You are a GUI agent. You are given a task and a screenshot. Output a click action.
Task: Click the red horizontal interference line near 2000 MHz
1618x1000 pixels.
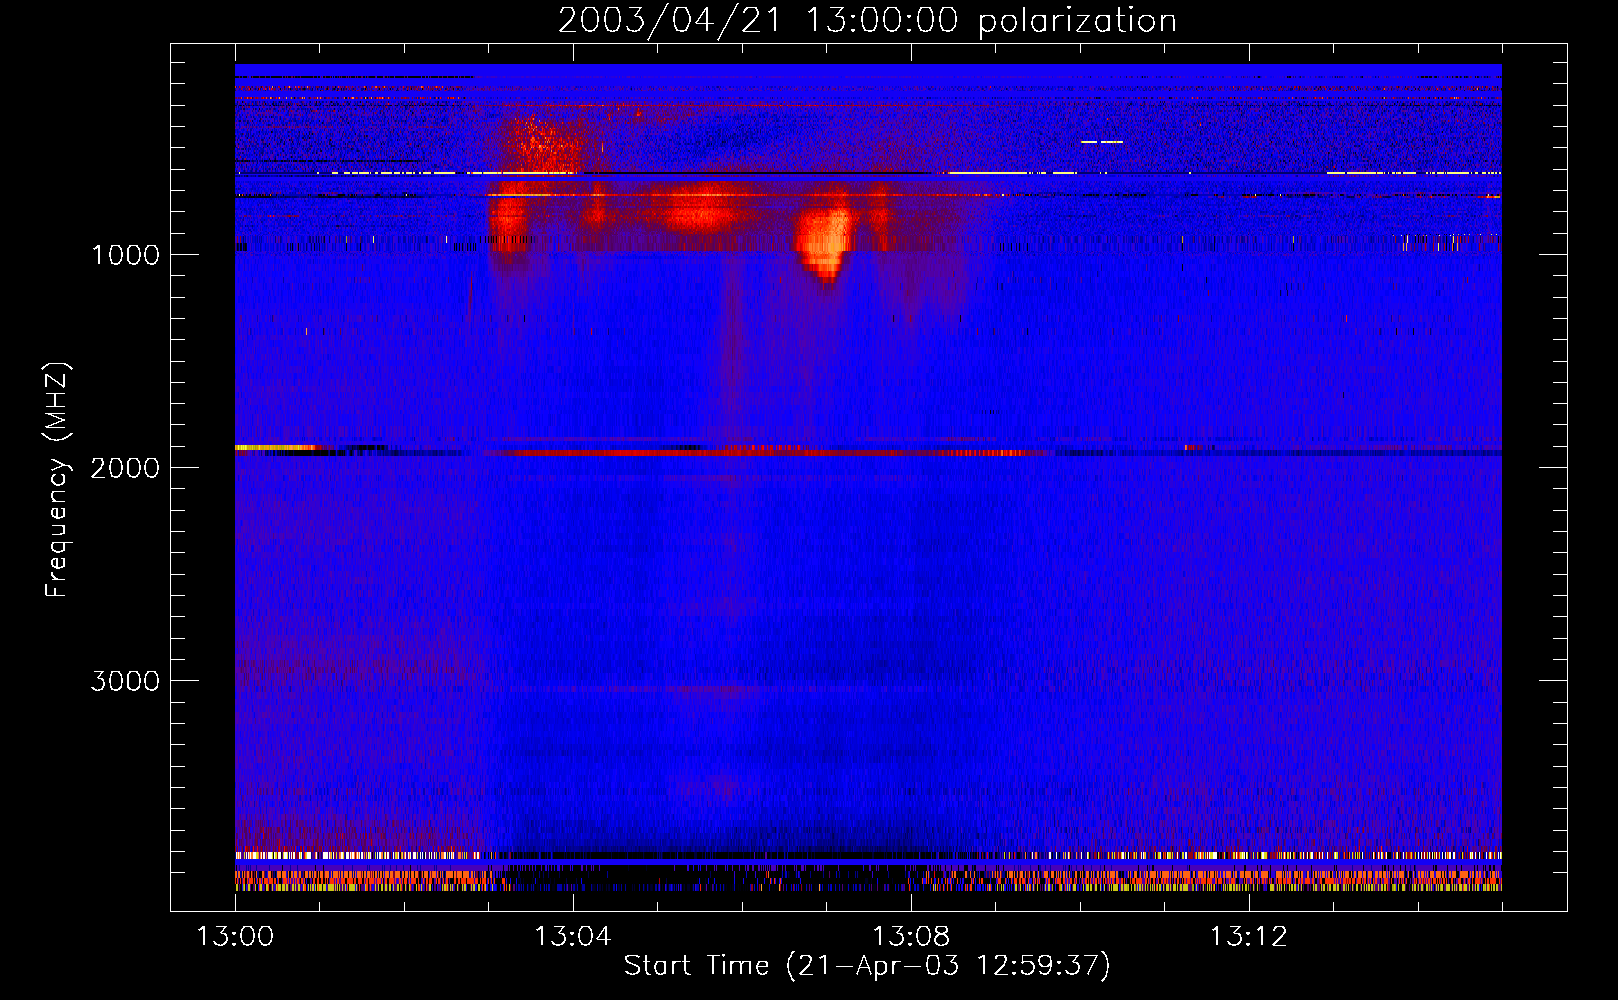click(770, 452)
